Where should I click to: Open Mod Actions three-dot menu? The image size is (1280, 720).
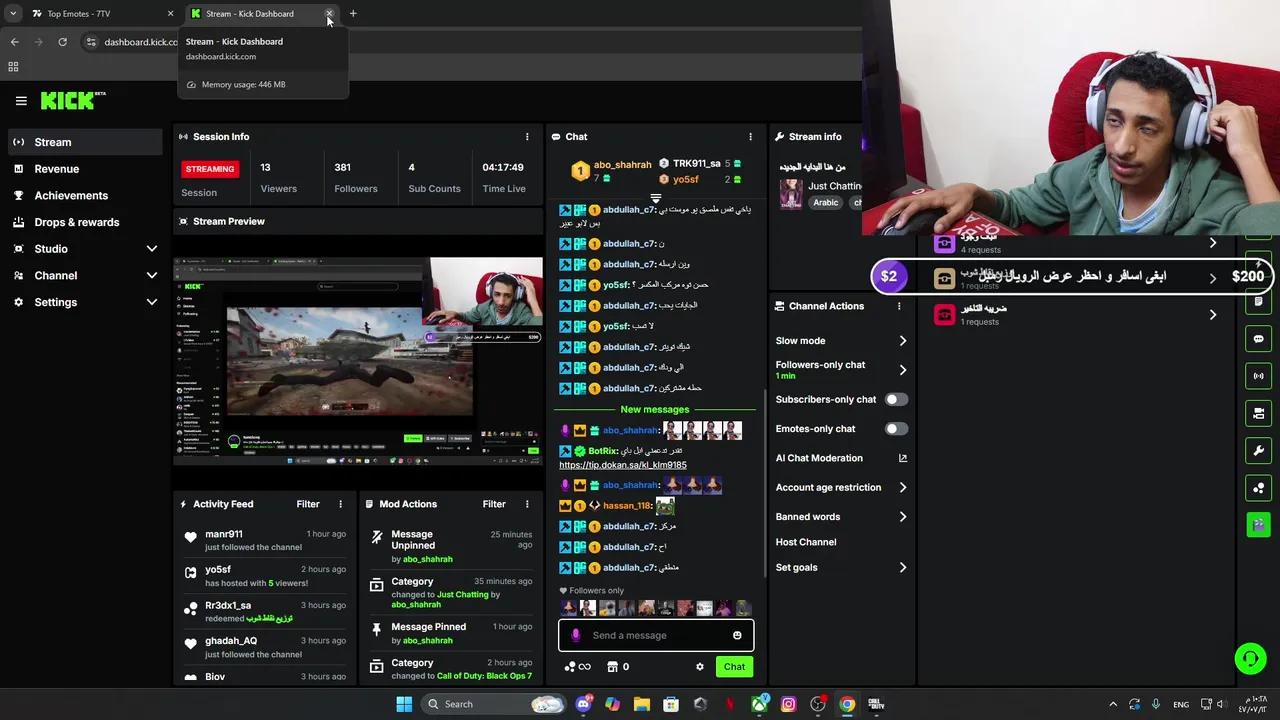point(527,504)
